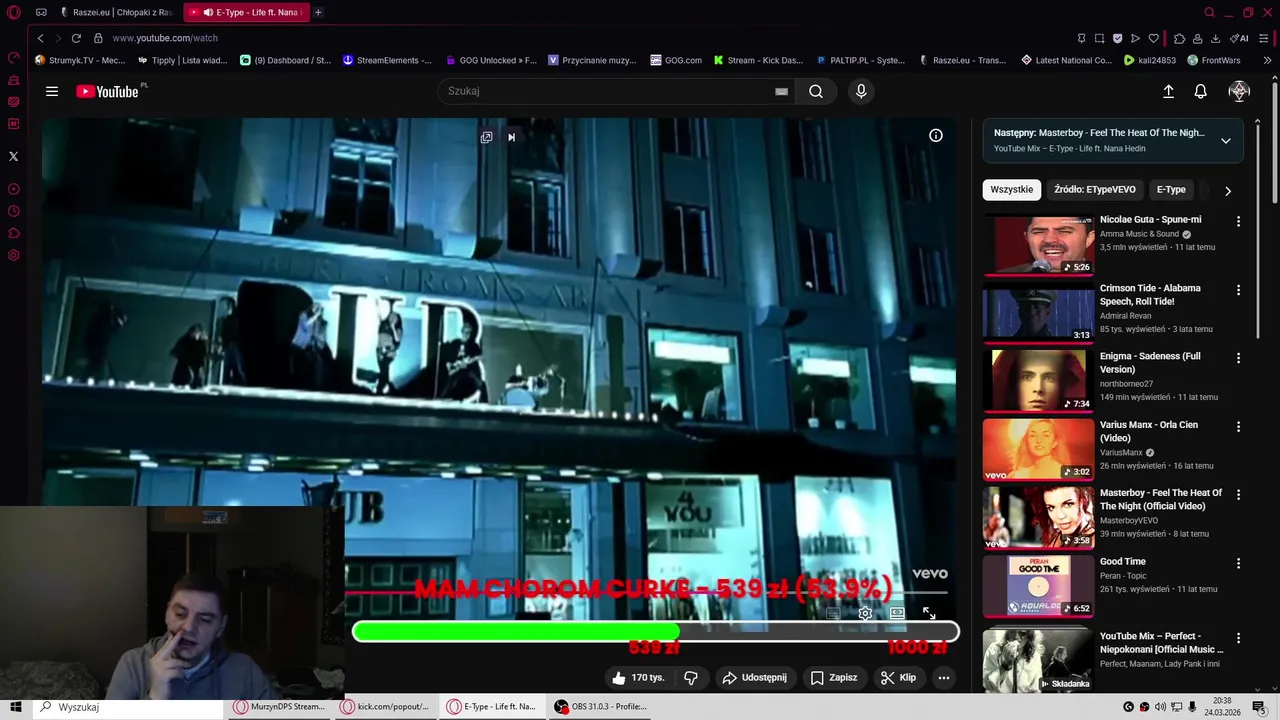Open FrontWars bookmark
The height and width of the screenshot is (720, 1280).
tap(1213, 60)
